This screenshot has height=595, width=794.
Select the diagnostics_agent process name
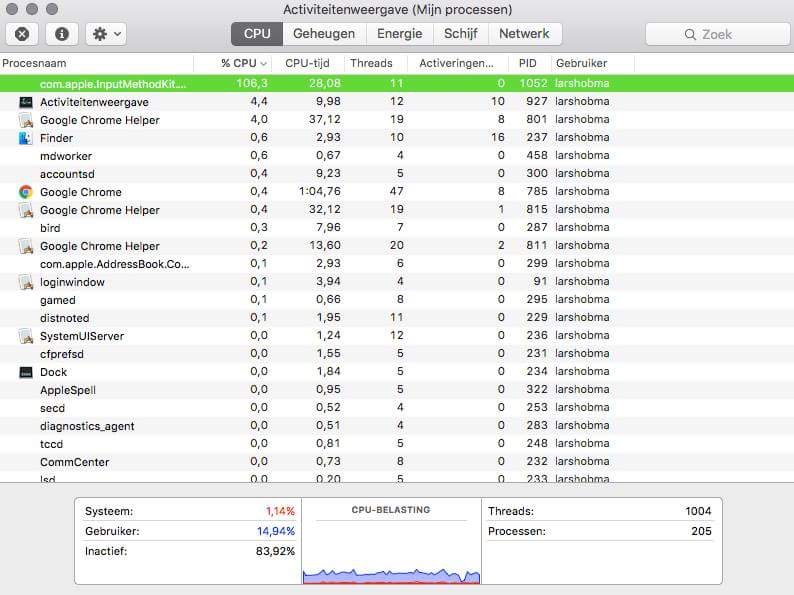(x=87, y=426)
